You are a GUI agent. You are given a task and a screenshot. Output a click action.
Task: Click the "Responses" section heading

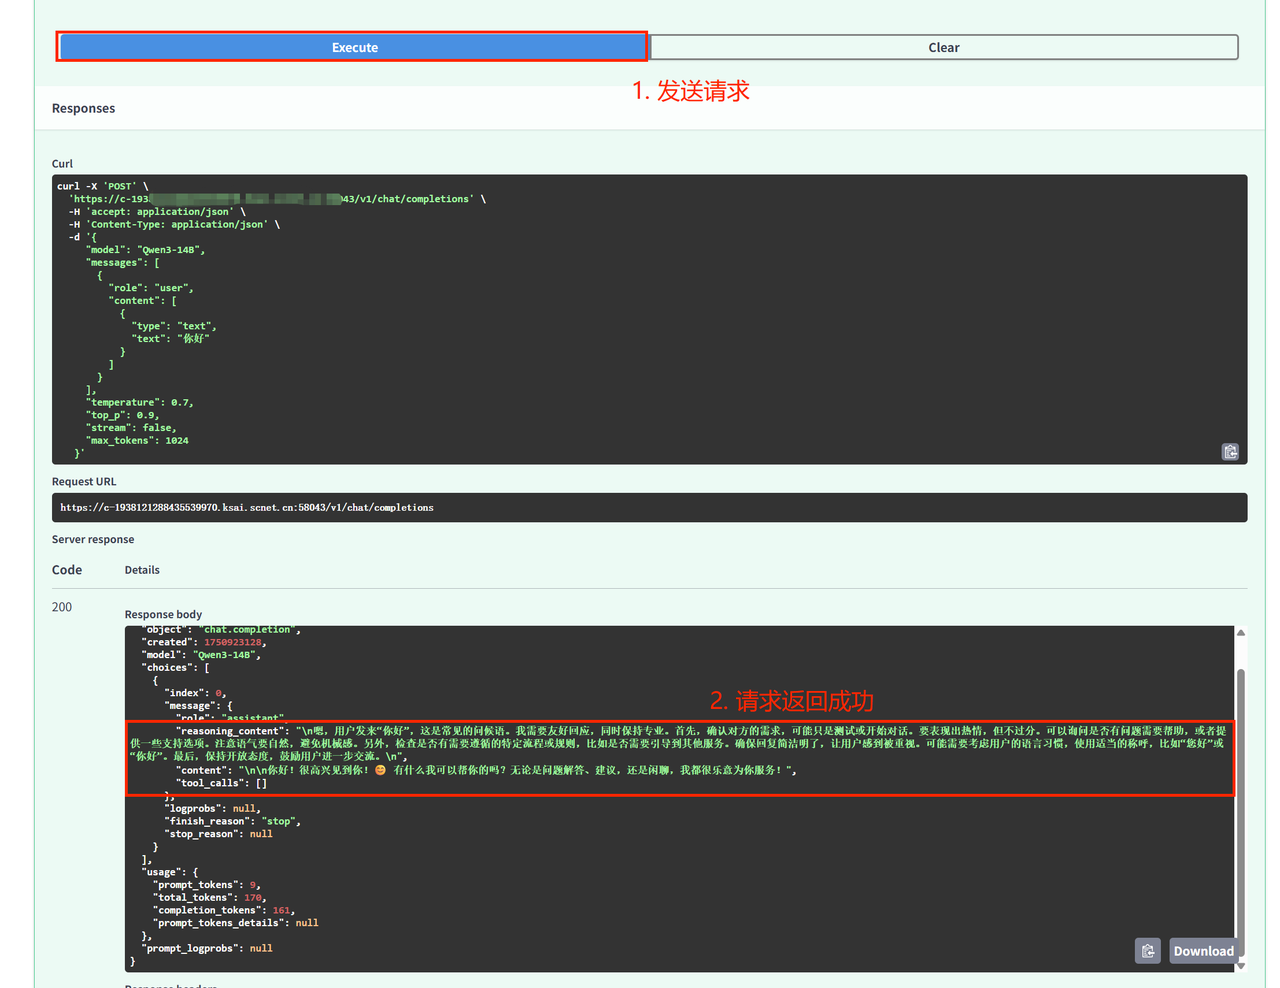(83, 108)
